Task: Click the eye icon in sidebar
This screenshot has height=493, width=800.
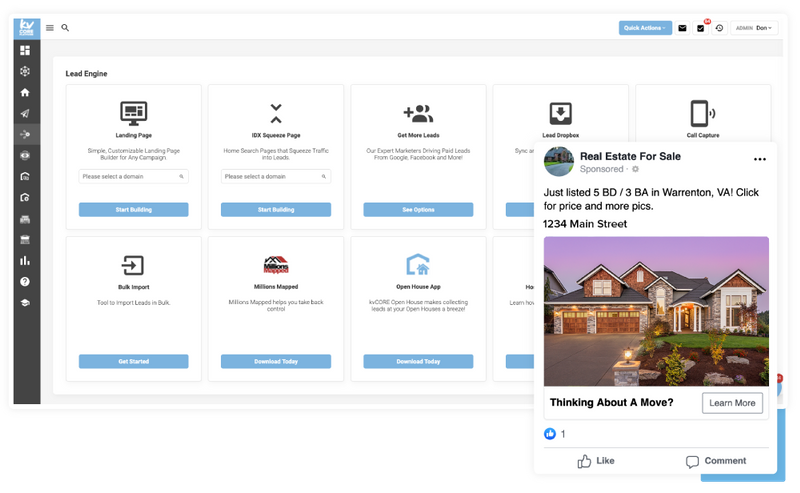Action: [x=25, y=156]
